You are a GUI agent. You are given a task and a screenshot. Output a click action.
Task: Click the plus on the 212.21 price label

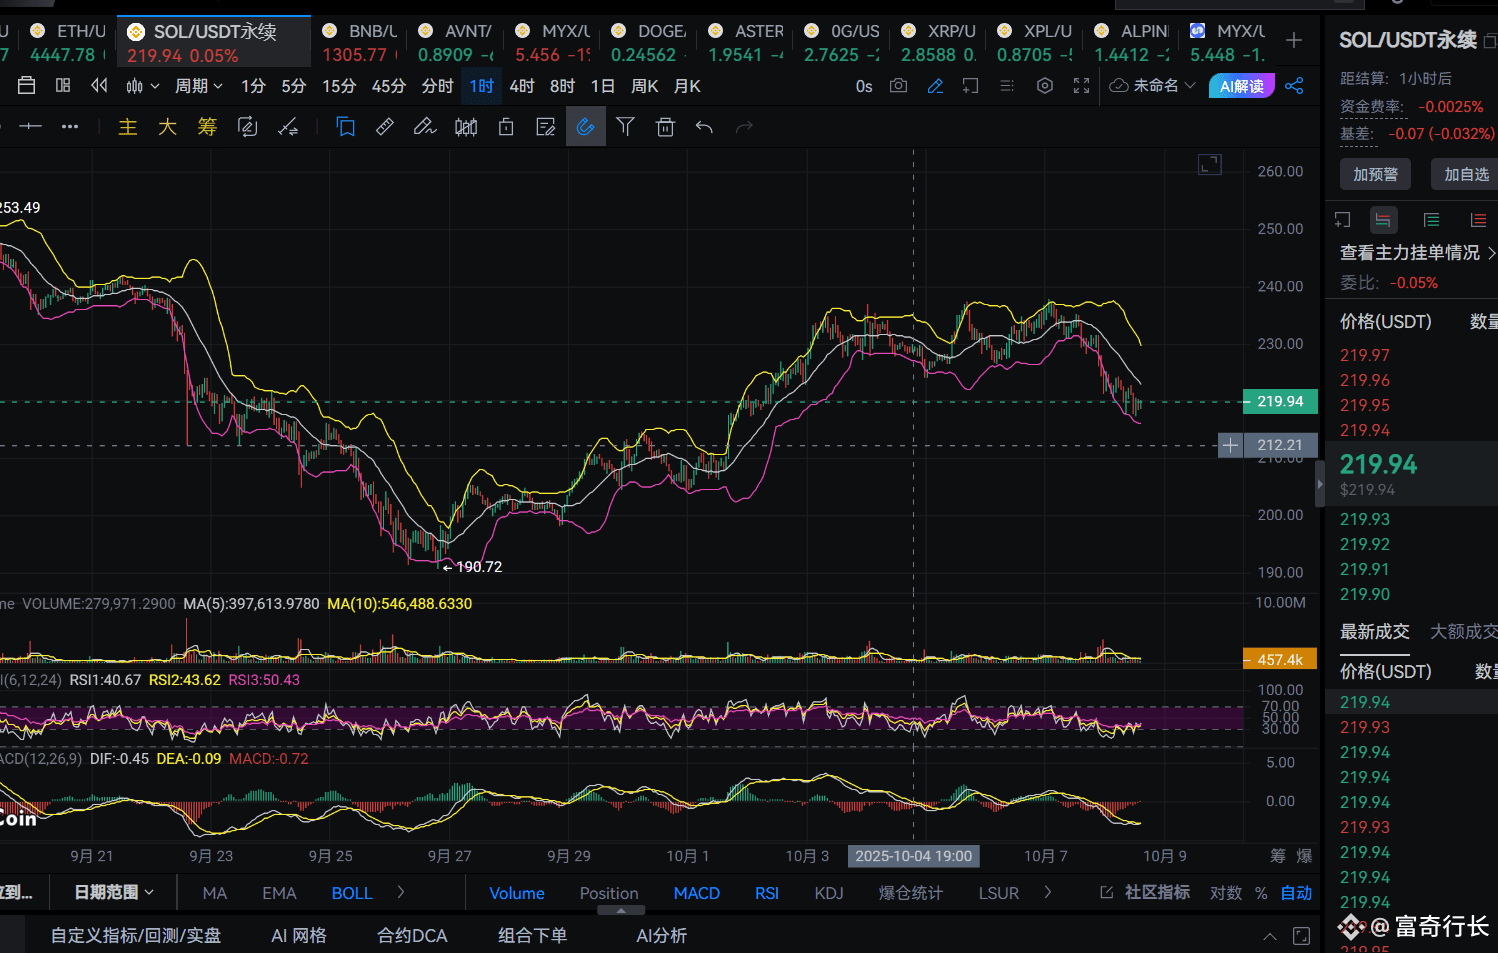click(x=1230, y=445)
